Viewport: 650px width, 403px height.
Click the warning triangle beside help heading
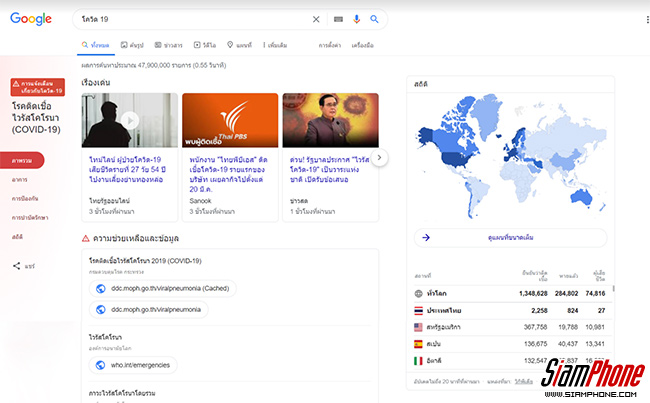[x=85, y=238]
